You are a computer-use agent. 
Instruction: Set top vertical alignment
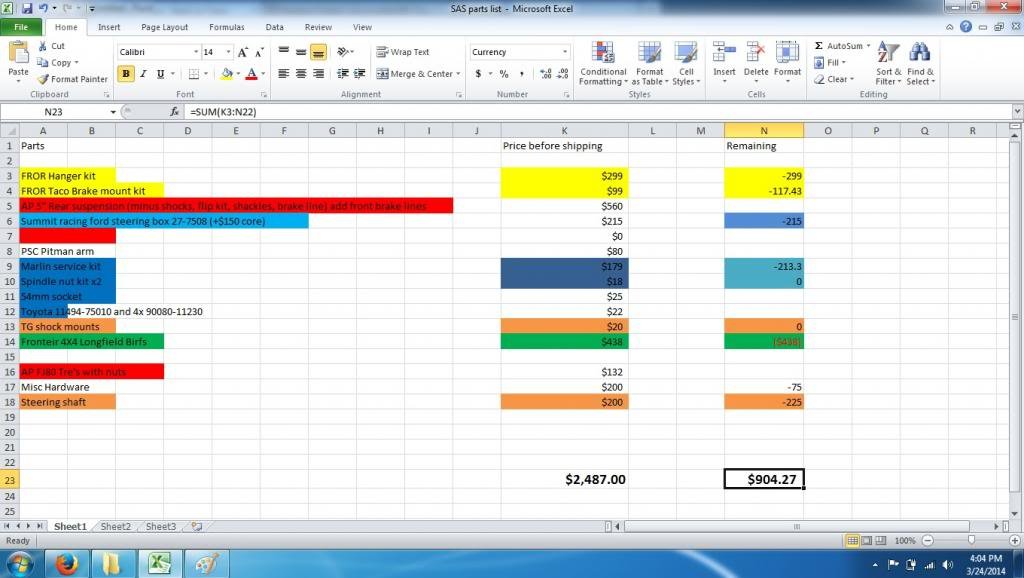(x=283, y=52)
